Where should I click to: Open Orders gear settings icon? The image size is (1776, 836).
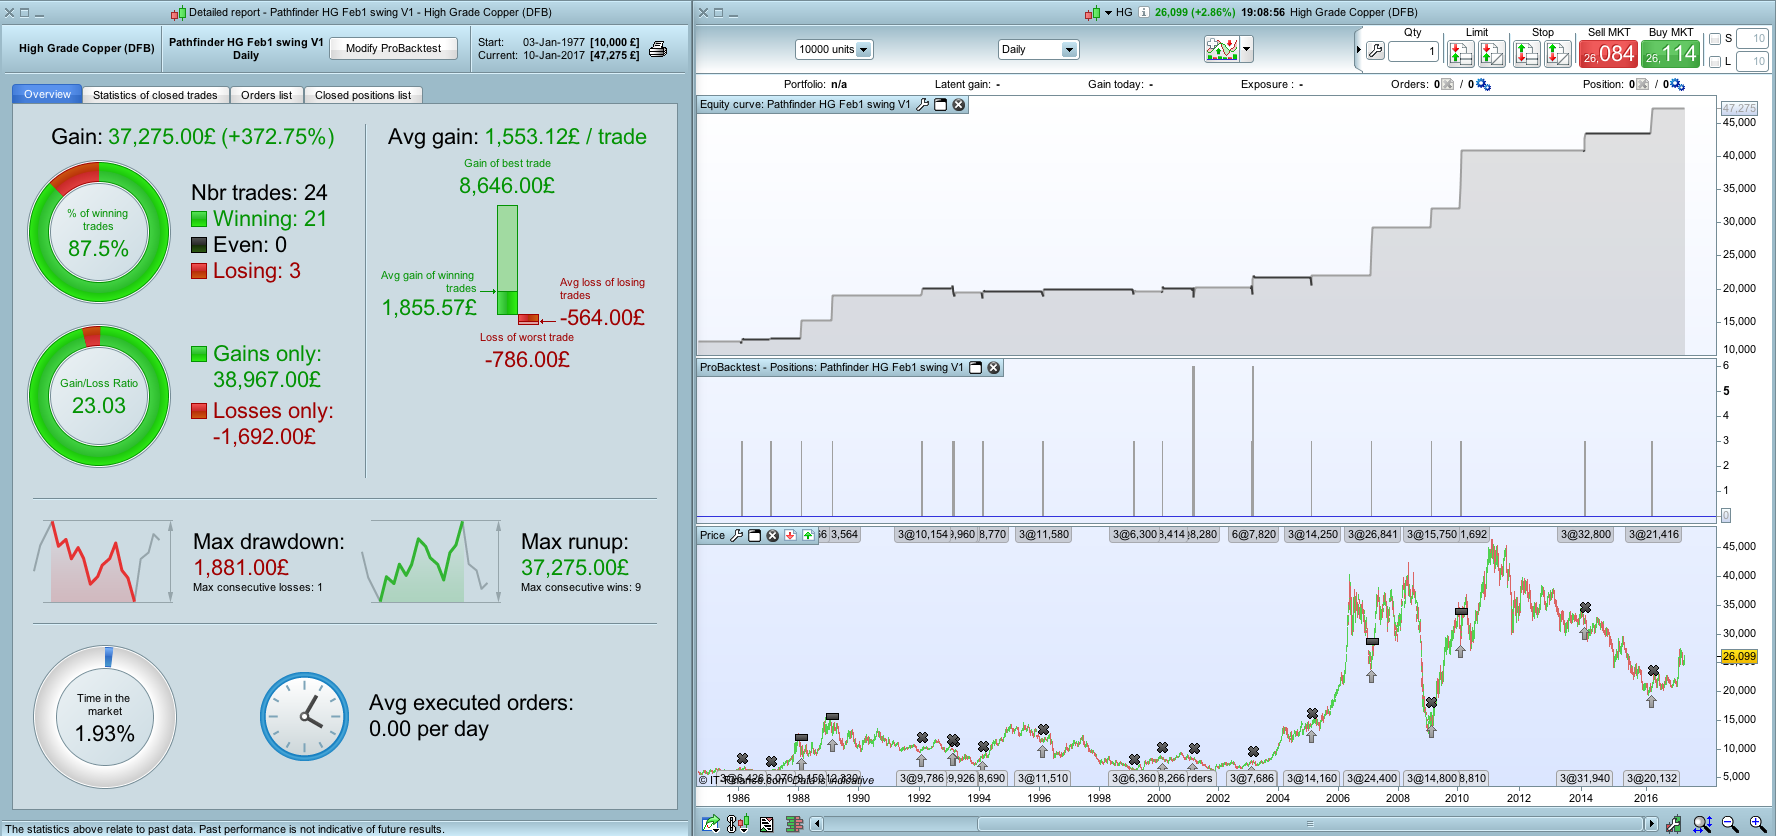tap(1483, 85)
